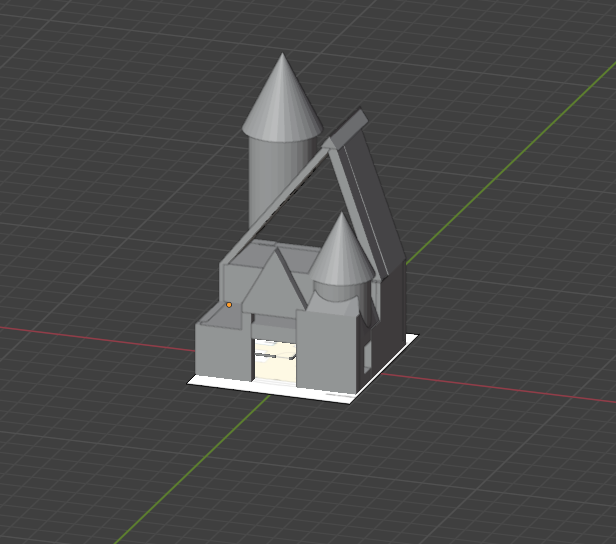Image resolution: width=616 pixels, height=544 pixels.
Task: Select the orange origin dot on the model
Action: (x=229, y=305)
